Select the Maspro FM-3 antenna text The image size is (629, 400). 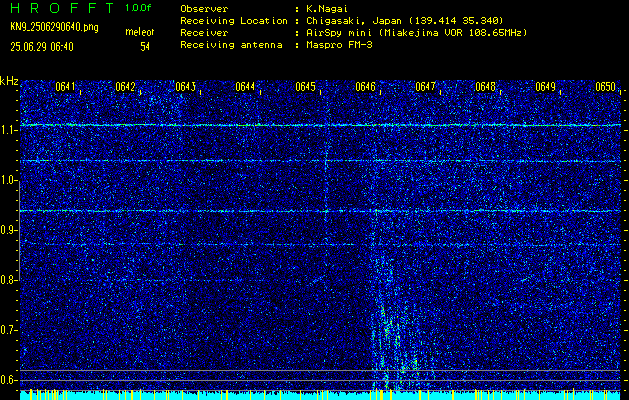pyautogui.click(x=339, y=45)
